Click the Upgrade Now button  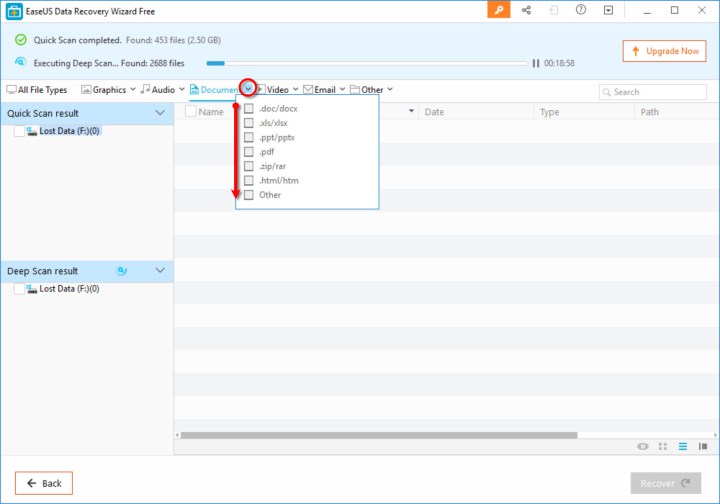click(x=663, y=51)
